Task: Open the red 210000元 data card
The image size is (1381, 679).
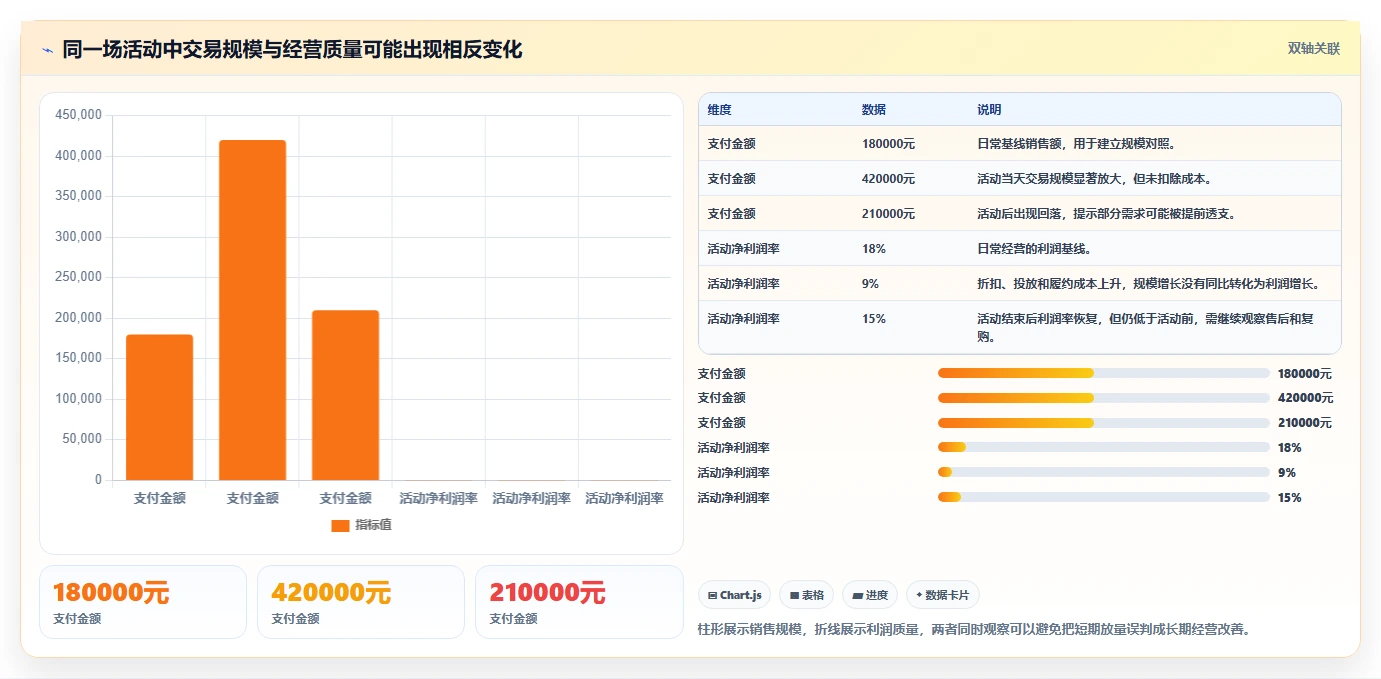Action: (x=579, y=602)
